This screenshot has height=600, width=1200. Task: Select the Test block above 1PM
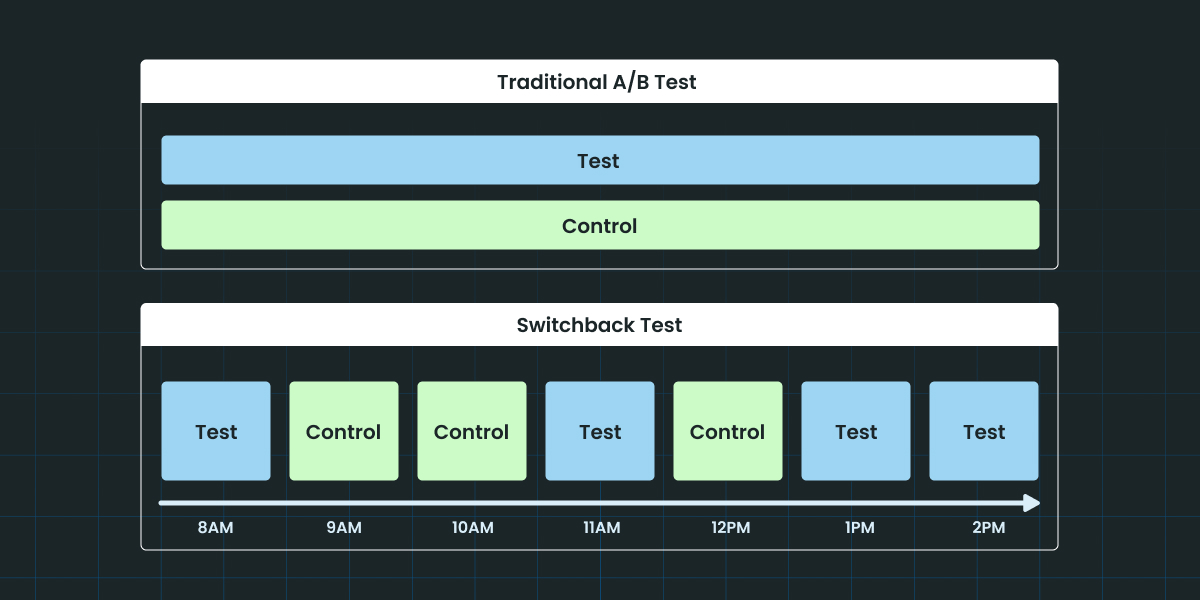click(856, 431)
